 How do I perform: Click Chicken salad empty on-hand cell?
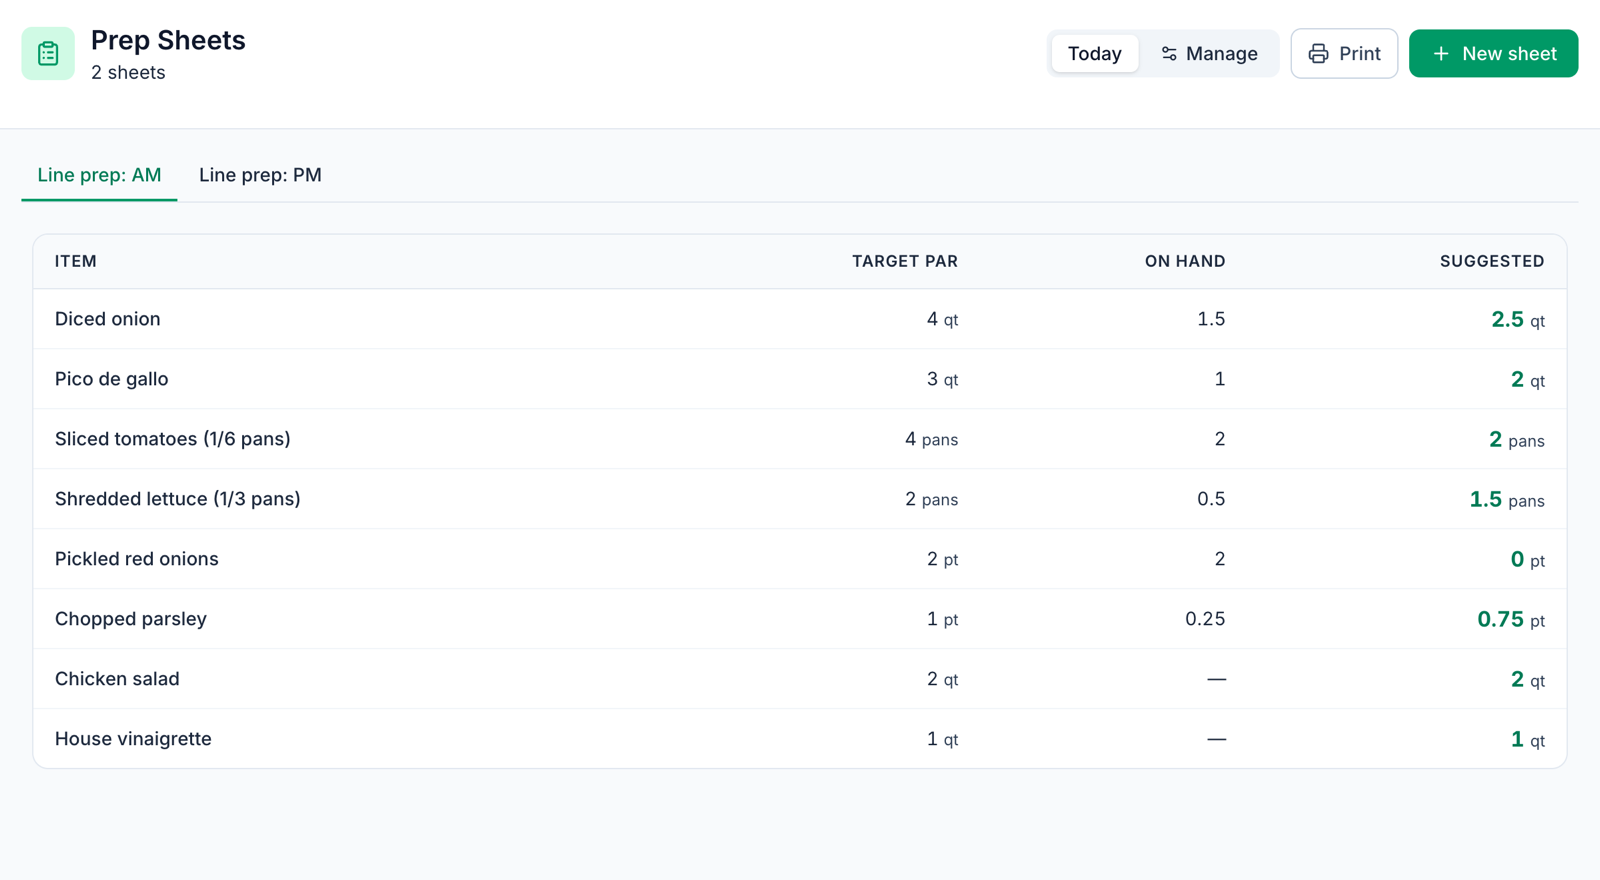click(1216, 679)
